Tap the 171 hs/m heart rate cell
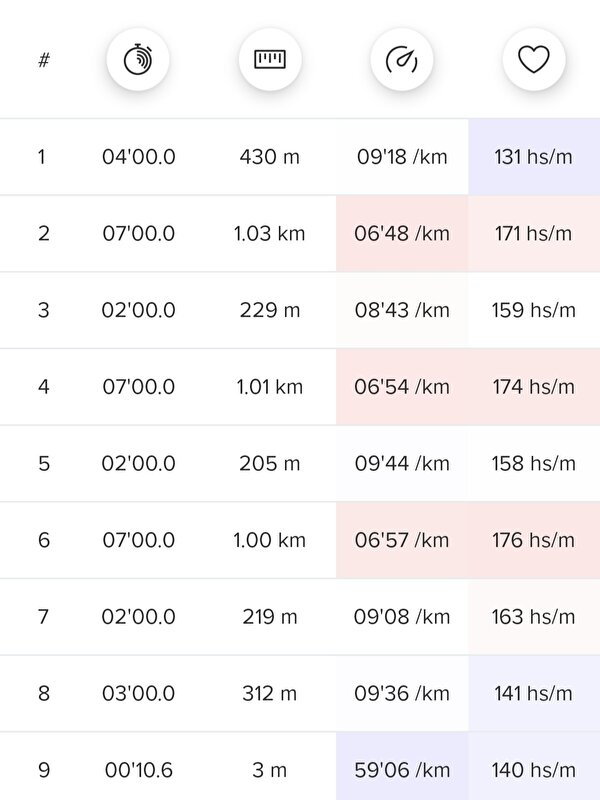The width and height of the screenshot is (600, 800). 534,234
